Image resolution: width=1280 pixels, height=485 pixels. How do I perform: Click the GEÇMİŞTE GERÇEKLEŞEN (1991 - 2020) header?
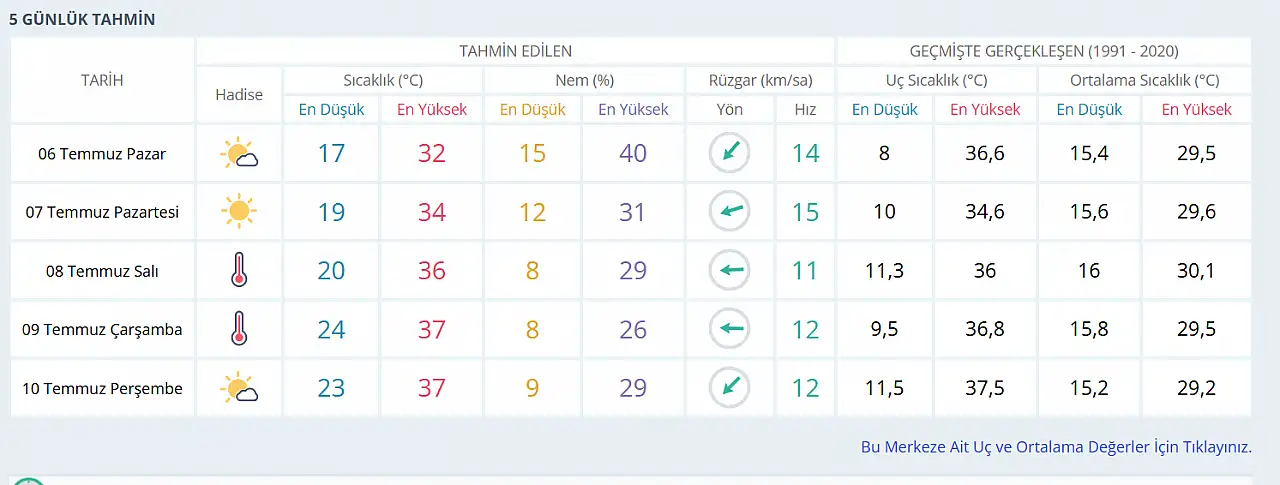tap(1044, 51)
